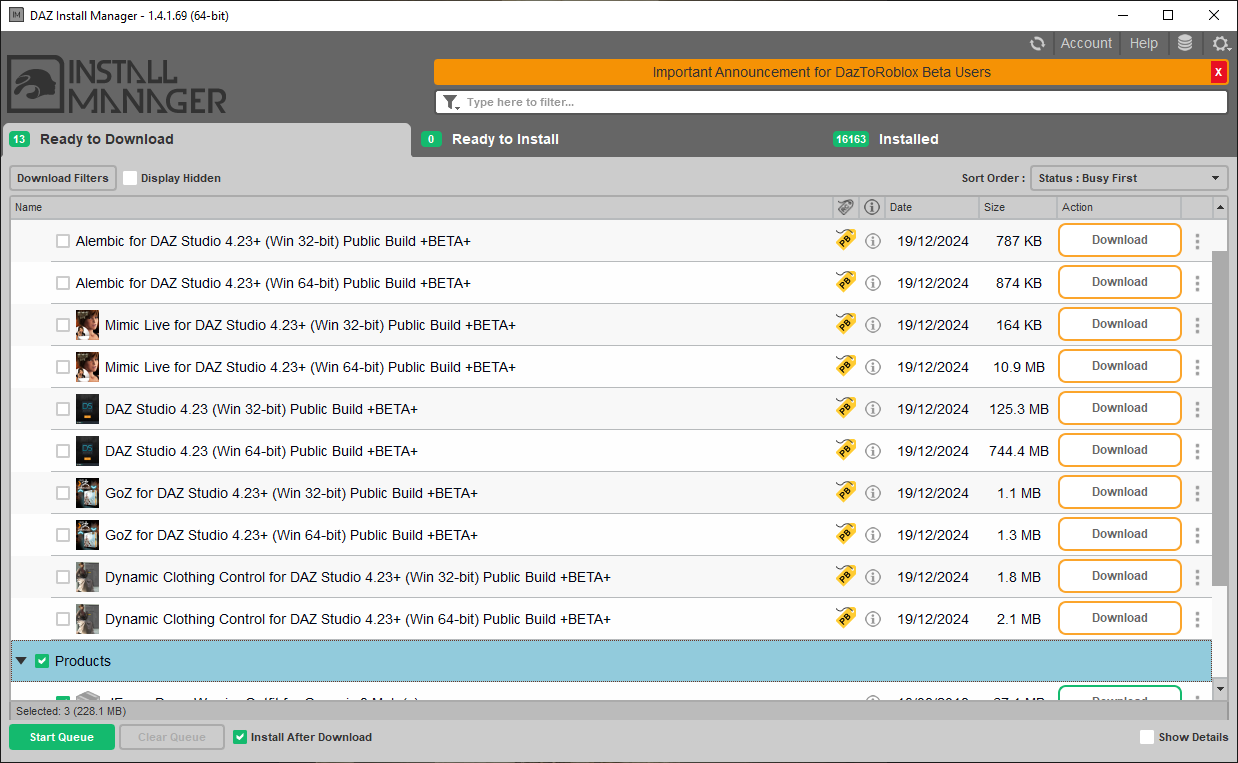Check Alembic Win 32-bit row checkbox
Screen dimensions: 1238x763
coord(63,241)
